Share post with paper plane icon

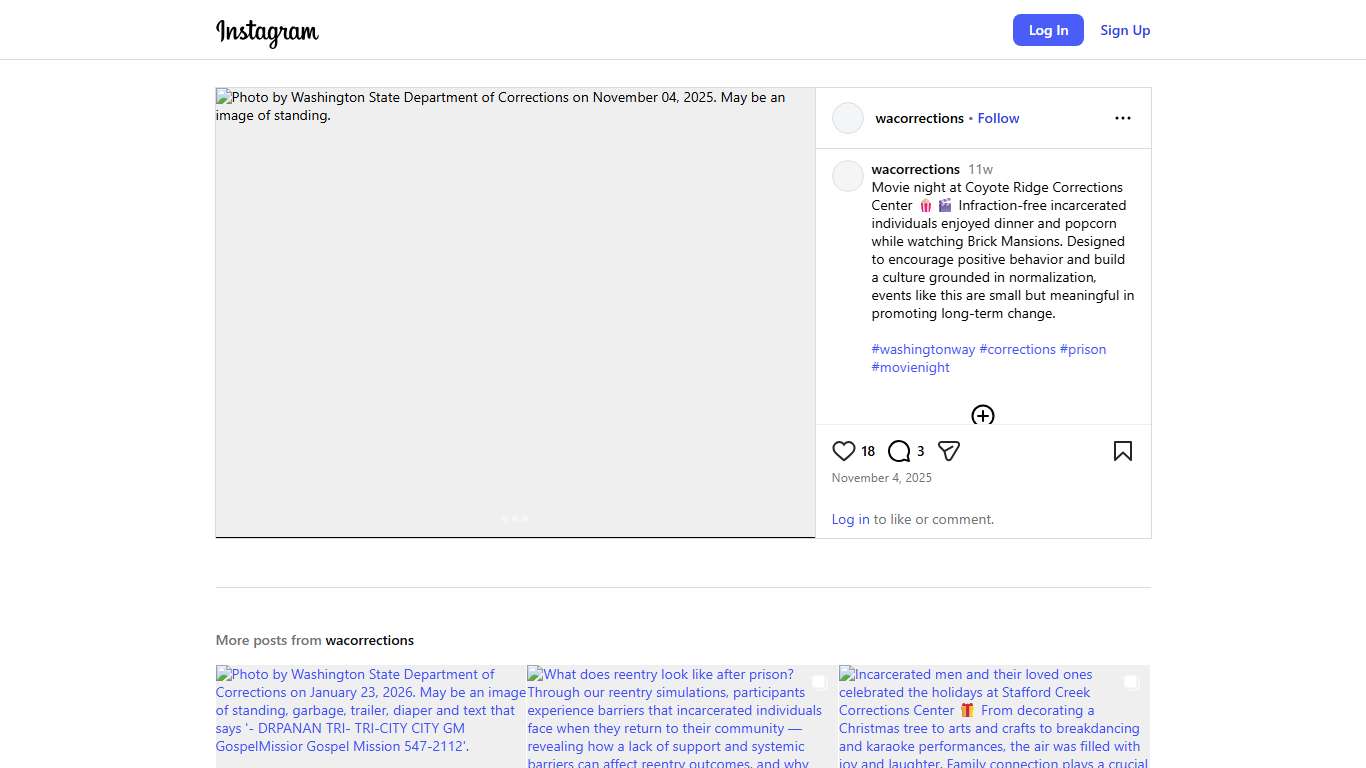tap(949, 451)
